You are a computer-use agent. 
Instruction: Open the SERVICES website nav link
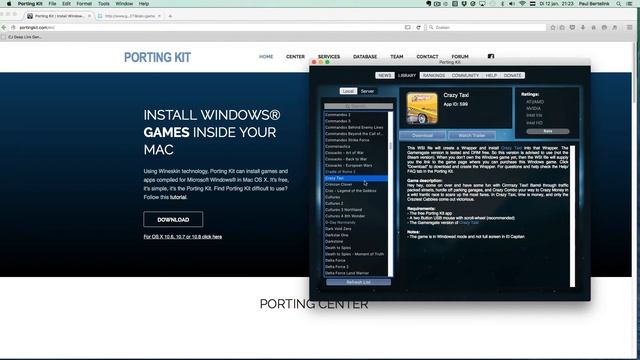coord(329,57)
